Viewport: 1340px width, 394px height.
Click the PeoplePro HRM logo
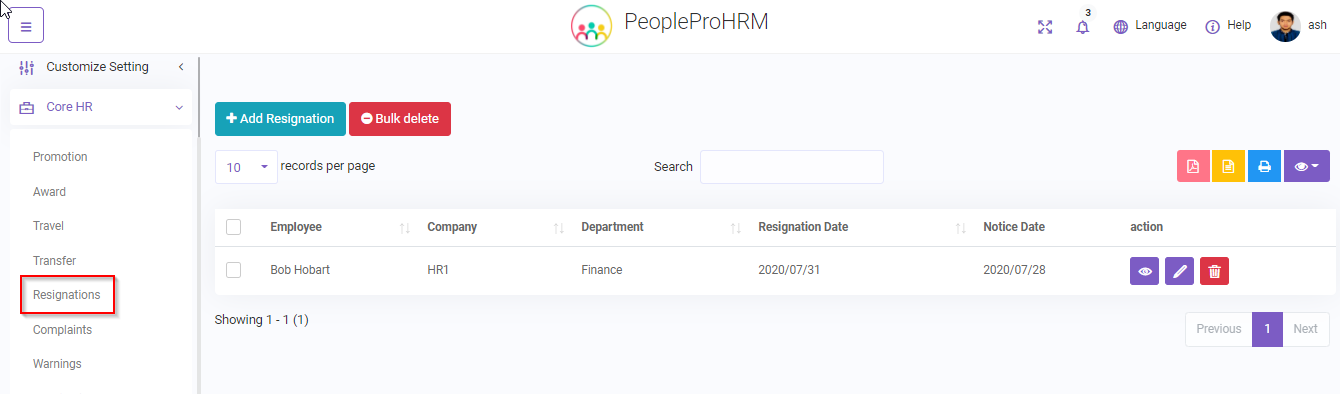point(591,26)
